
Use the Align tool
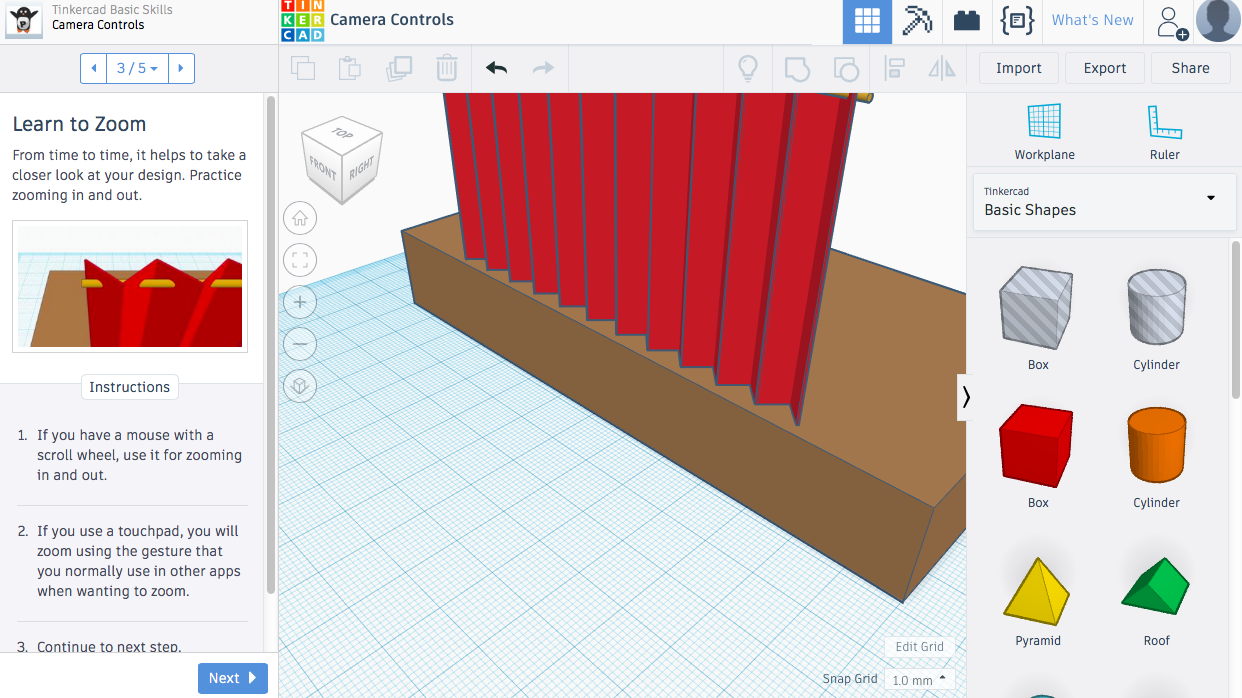(x=894, y=68)
